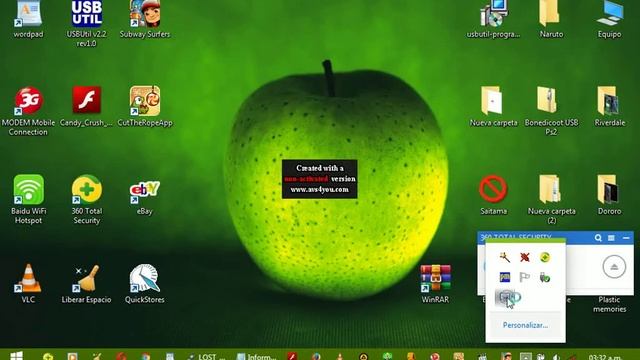Launch 360 Total Security desktop shortcut
This screenshot has height=360, width=640.
click(x=86, y=199)
